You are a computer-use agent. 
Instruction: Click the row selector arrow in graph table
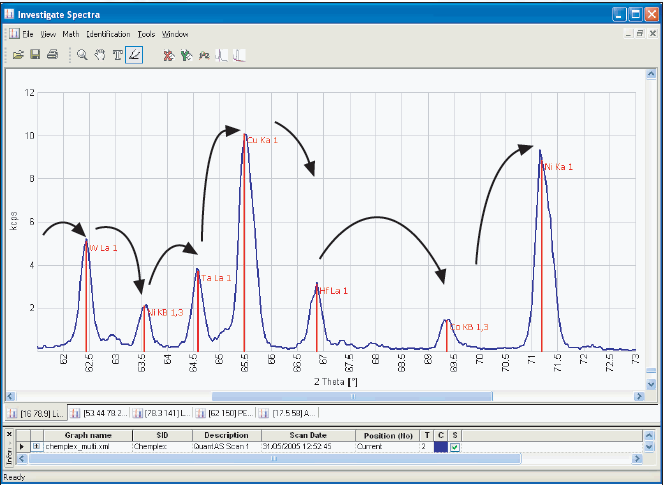tap(22, 447)
